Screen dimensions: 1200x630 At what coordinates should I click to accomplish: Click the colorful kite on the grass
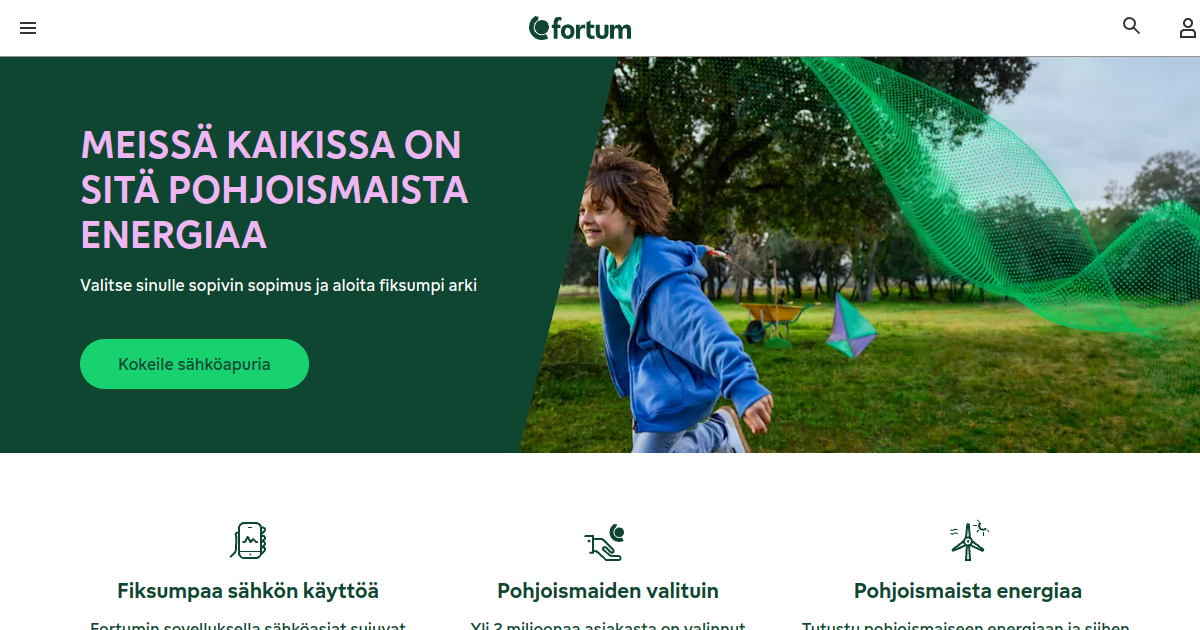(851, 326)
